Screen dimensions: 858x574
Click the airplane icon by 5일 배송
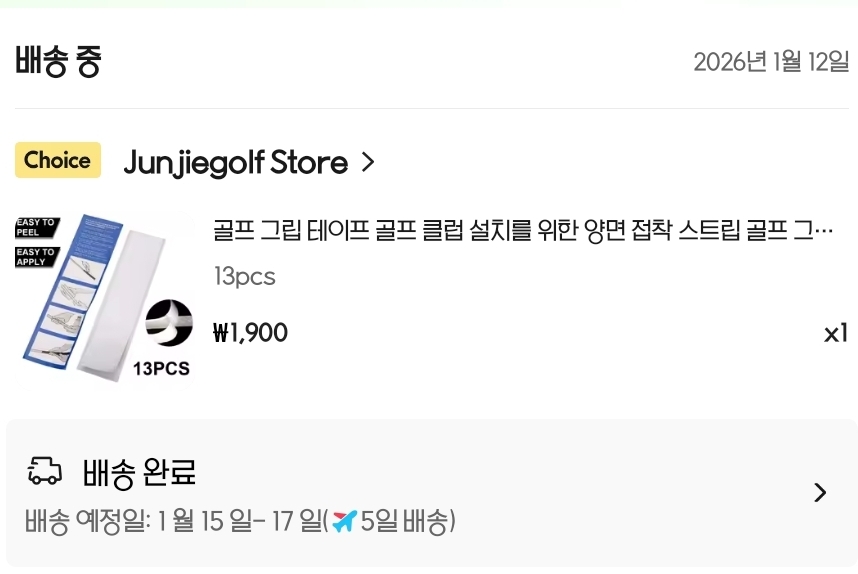344,521
